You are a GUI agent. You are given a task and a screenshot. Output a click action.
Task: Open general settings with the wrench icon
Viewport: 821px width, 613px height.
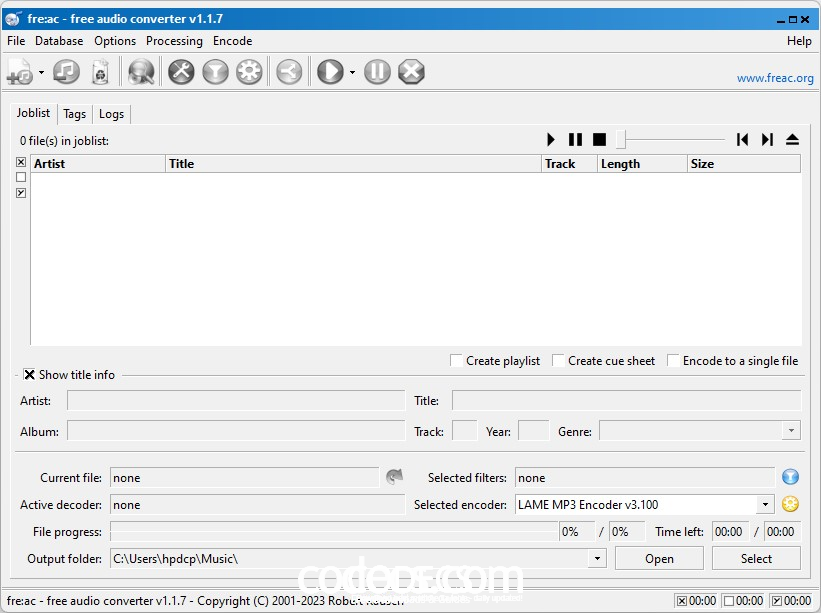click(181, 72)
